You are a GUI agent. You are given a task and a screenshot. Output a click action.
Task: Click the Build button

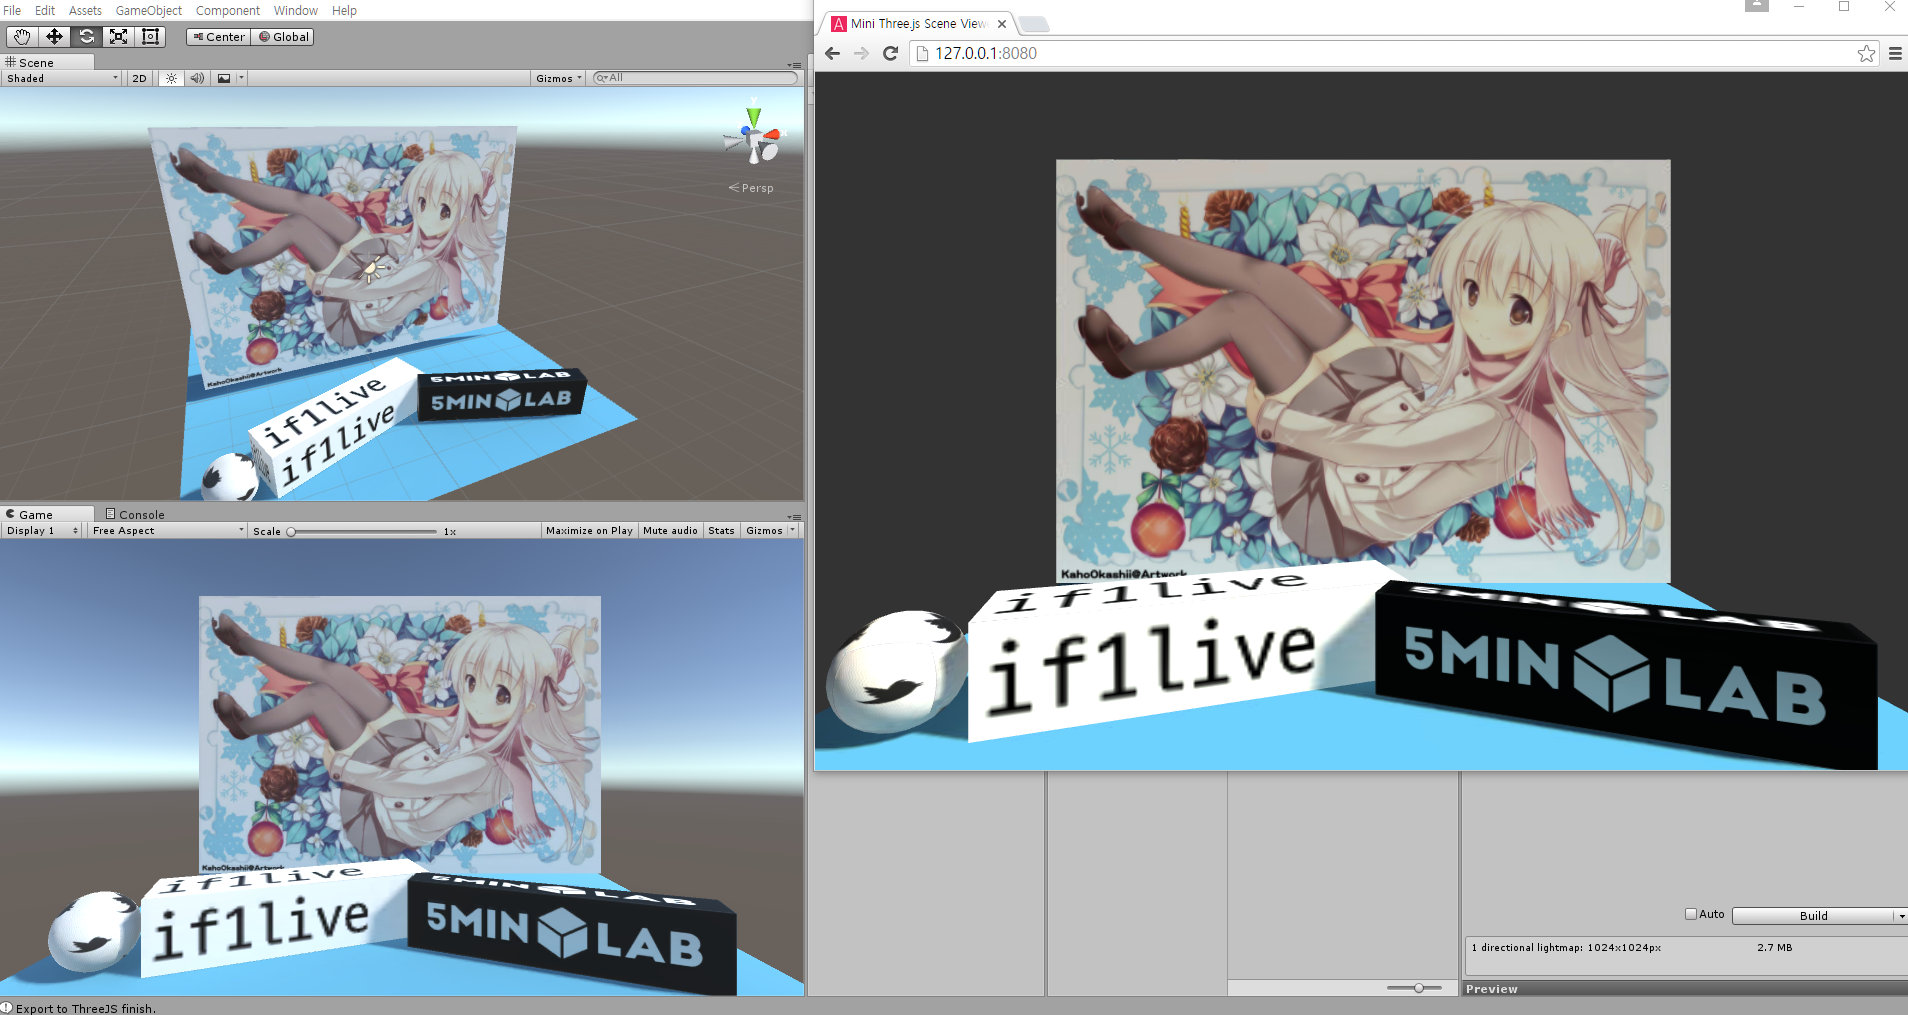[1813, 915]
